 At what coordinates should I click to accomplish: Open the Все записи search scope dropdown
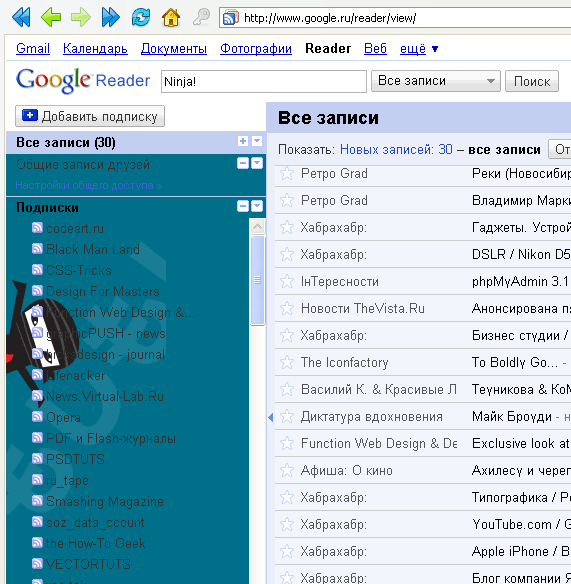(x=435, y=81)
